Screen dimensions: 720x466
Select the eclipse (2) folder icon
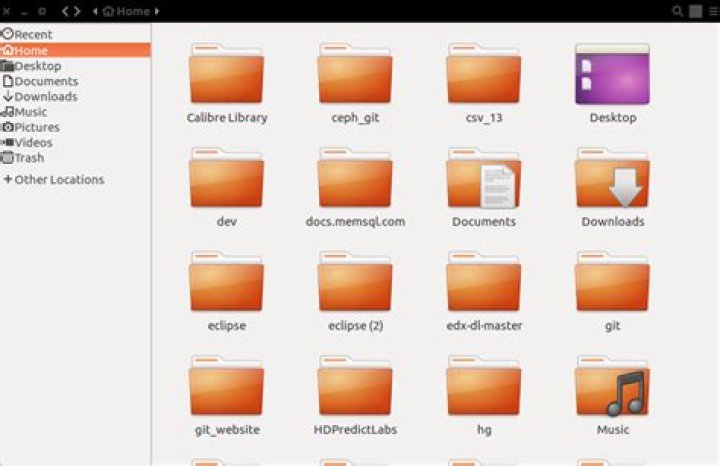pos(355,281)
